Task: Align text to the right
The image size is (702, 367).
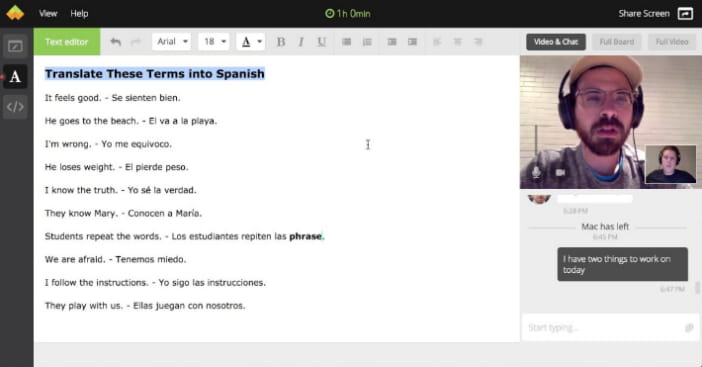Action: coord(478,42)
